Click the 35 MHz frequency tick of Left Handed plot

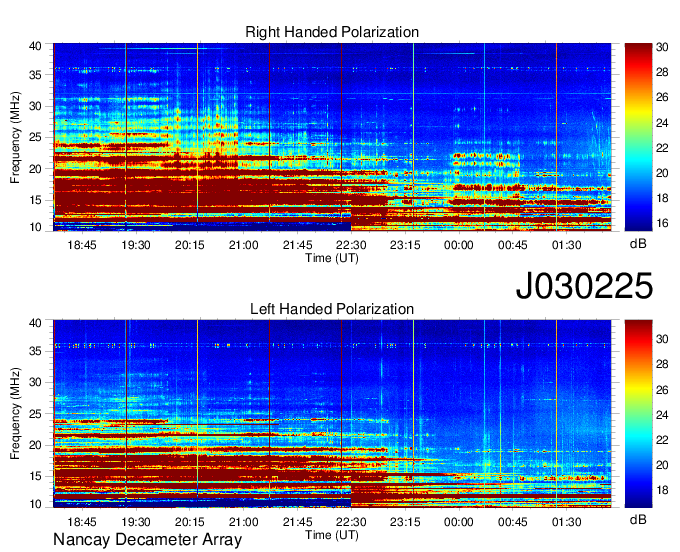coord(35,351)
